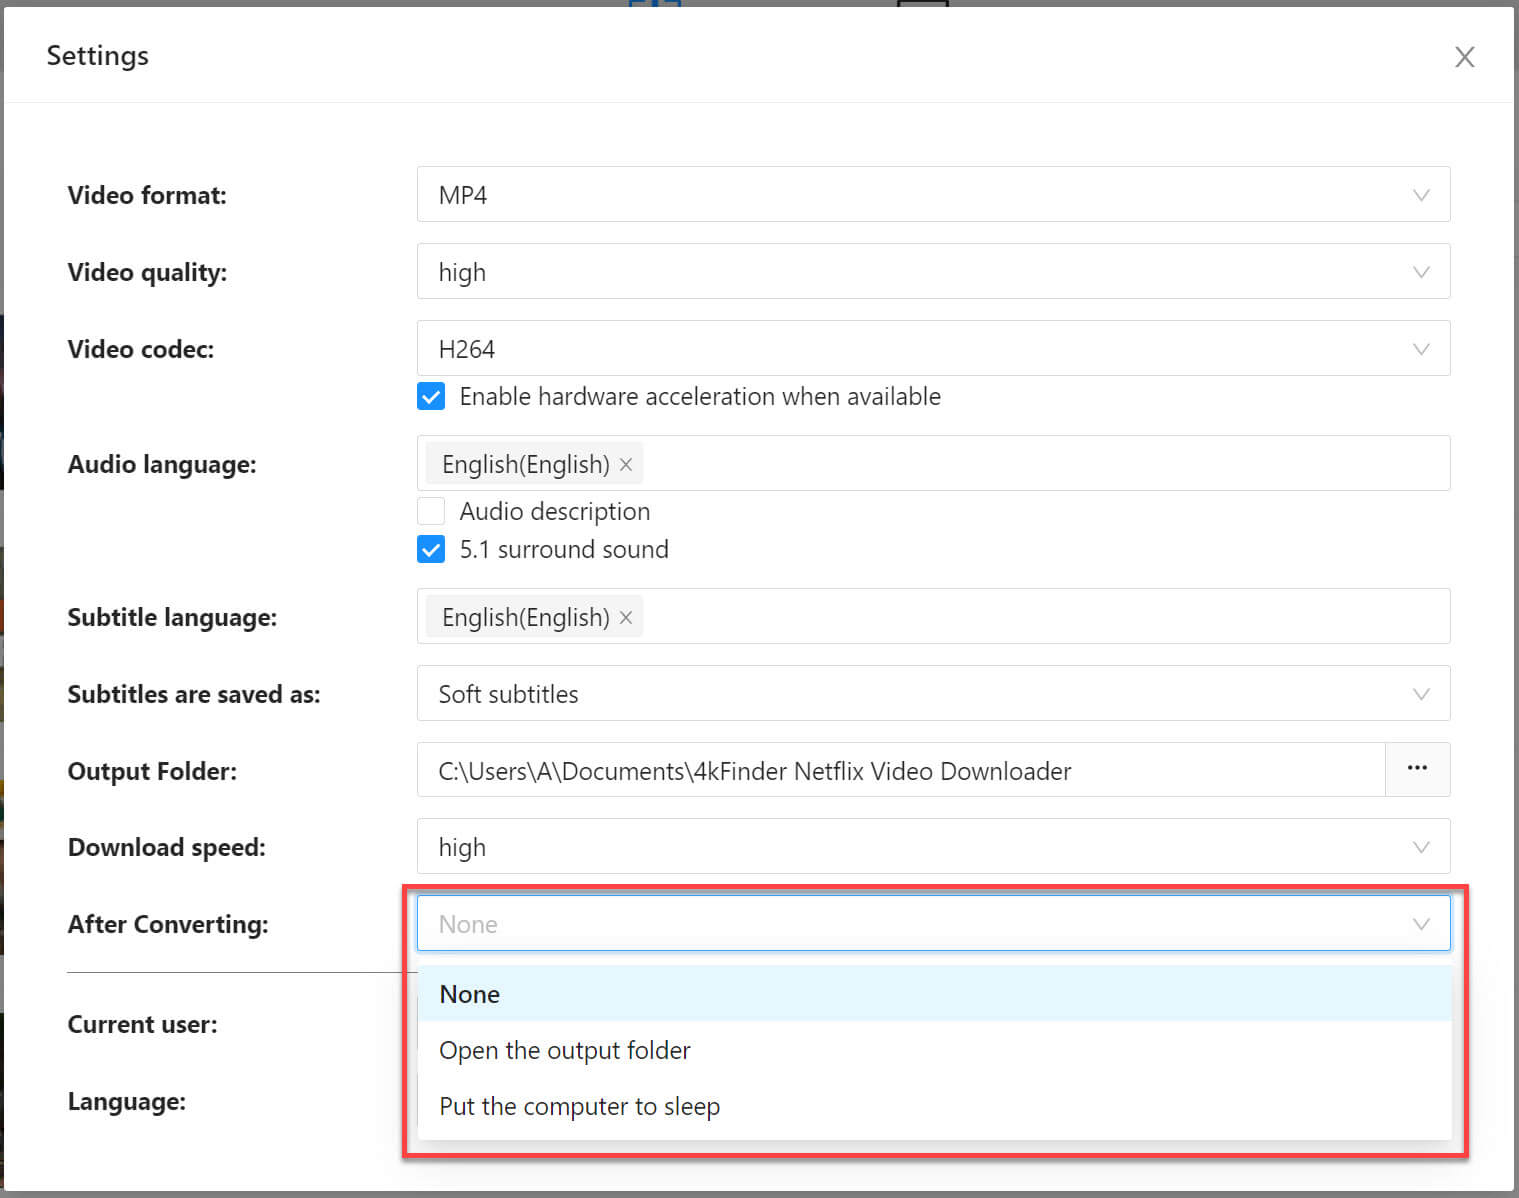The width and height of the screenshot is (1519, 1198).
Task: Click the After Converting label
Action: tap(168, 924)
